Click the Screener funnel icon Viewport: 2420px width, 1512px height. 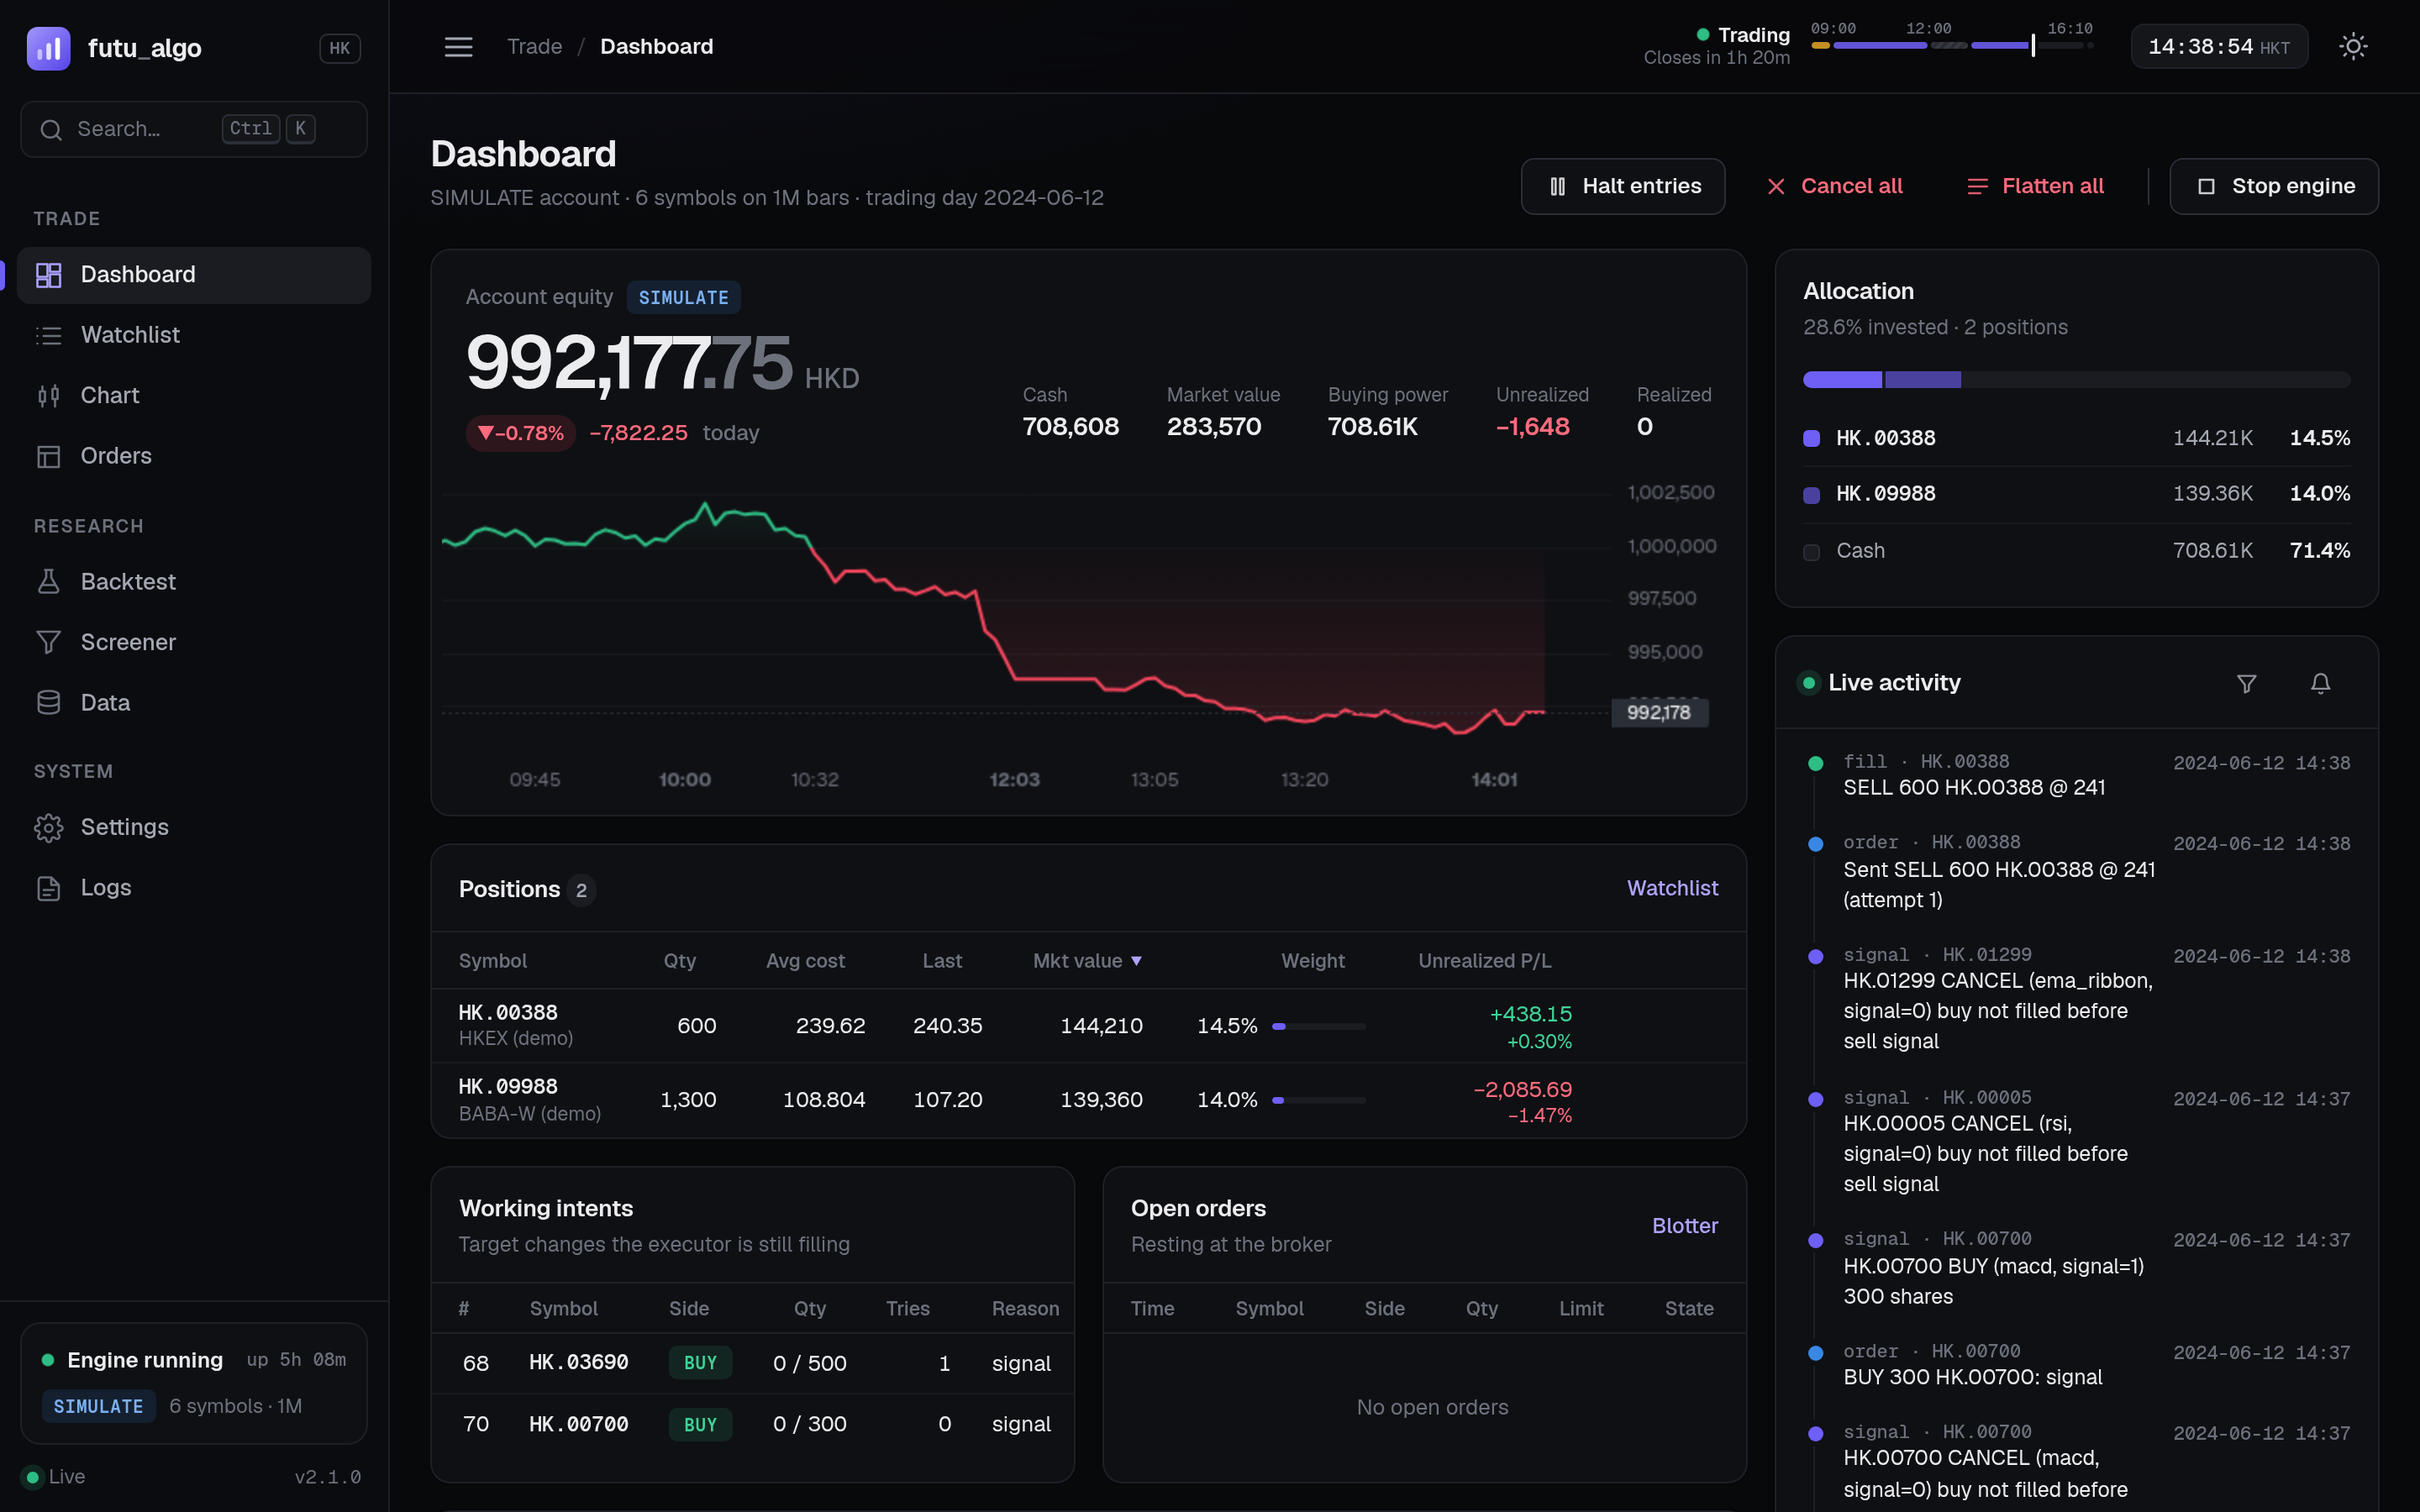coord(48,642)
